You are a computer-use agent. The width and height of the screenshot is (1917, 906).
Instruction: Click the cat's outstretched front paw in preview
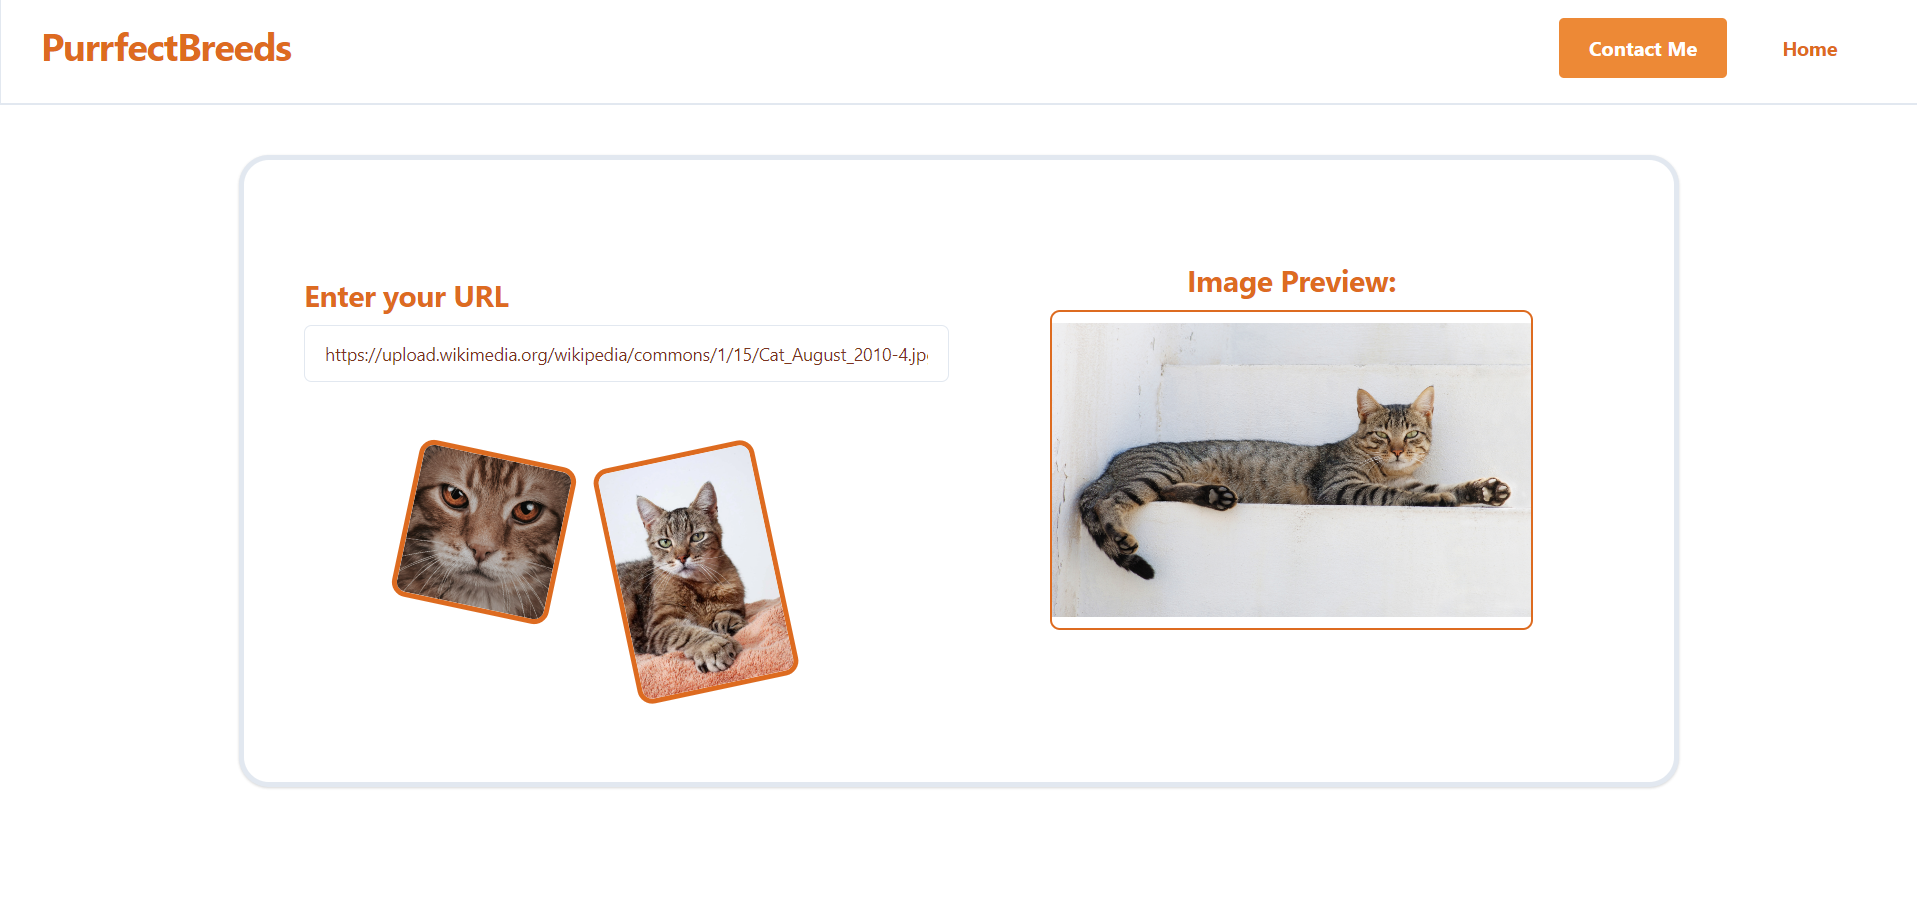[1488, 491]
